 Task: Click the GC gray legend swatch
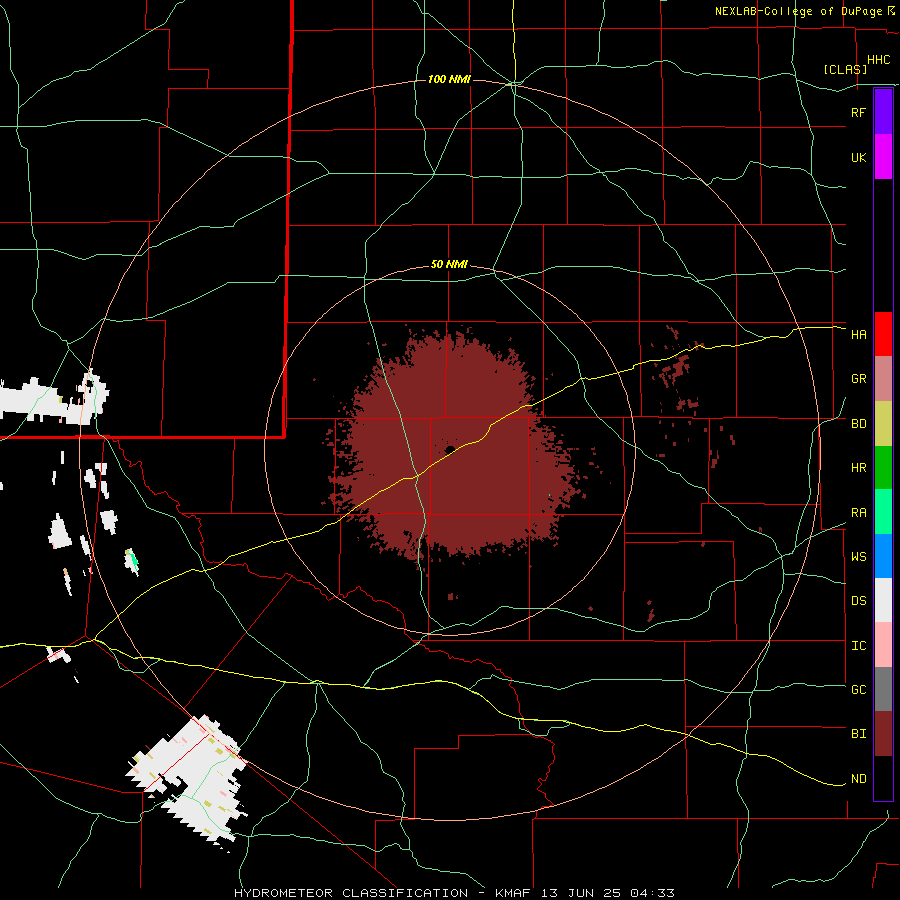(883, 689)
